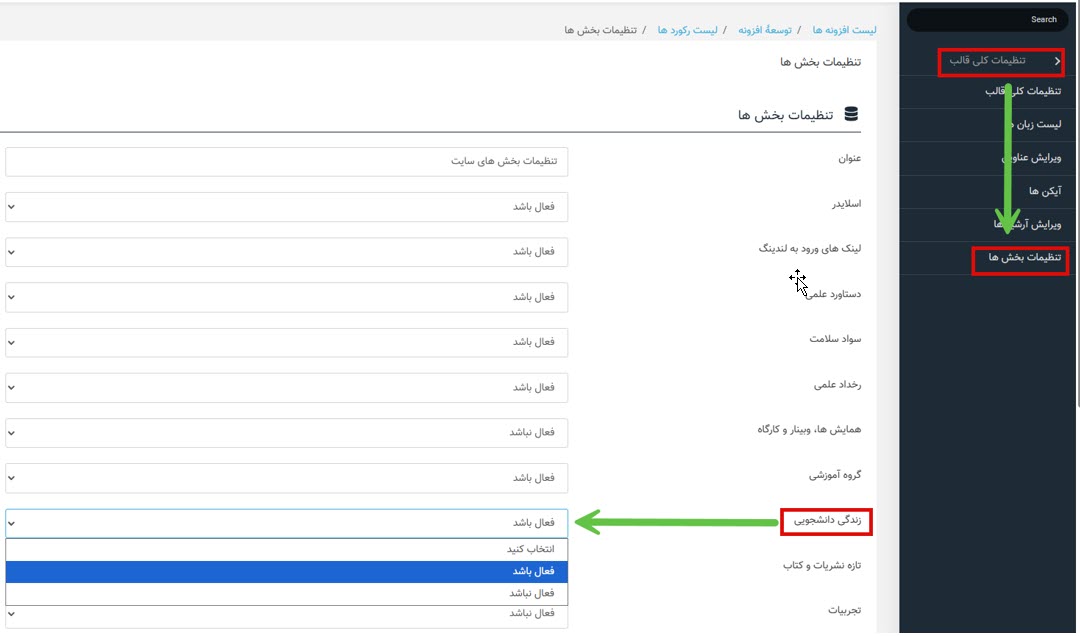
Task: Collapse the تنظیمات کلی قالب sidebar chevron
Action: (1058, 62)
